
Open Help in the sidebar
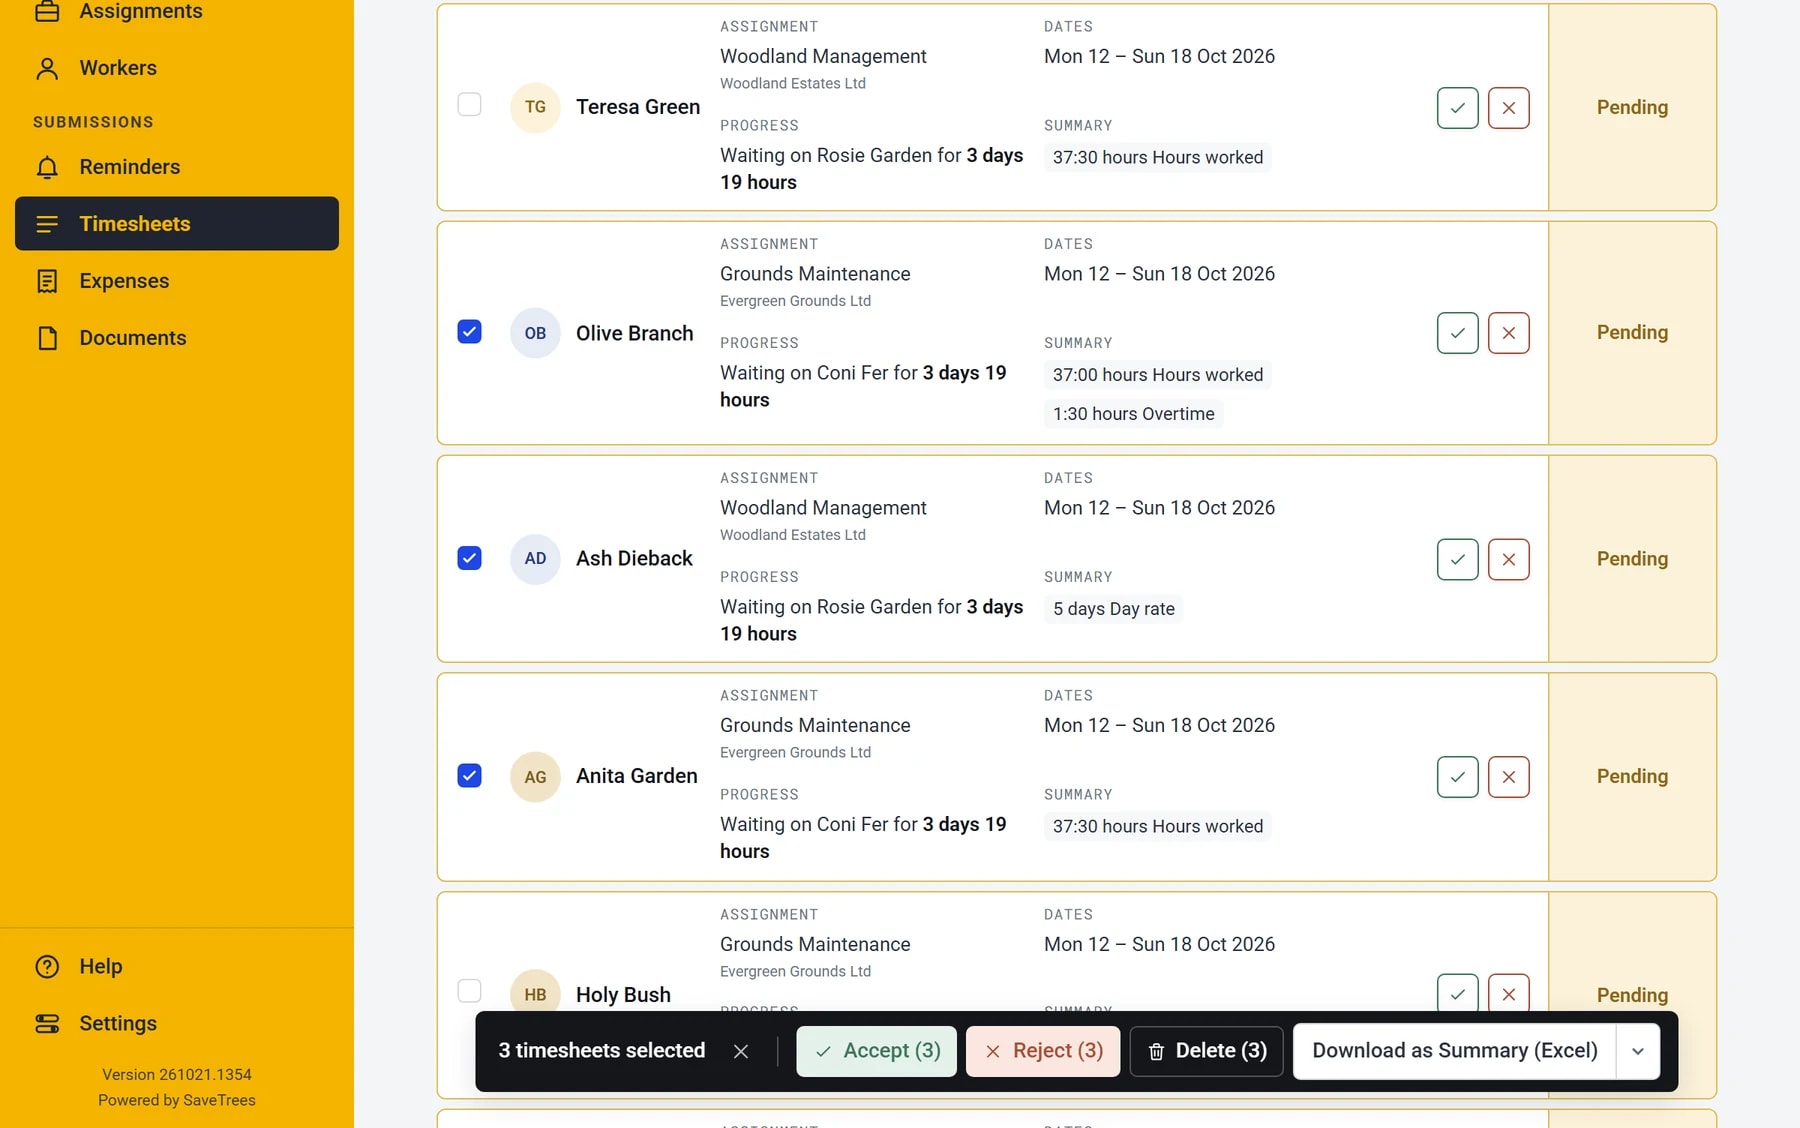177,967
